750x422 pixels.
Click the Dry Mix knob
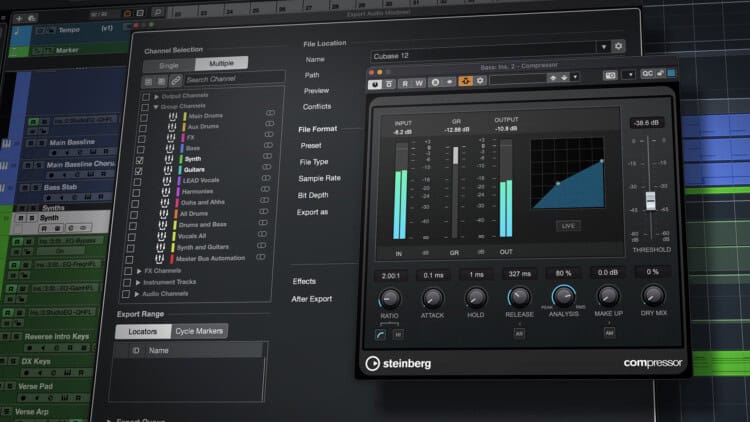653,295
